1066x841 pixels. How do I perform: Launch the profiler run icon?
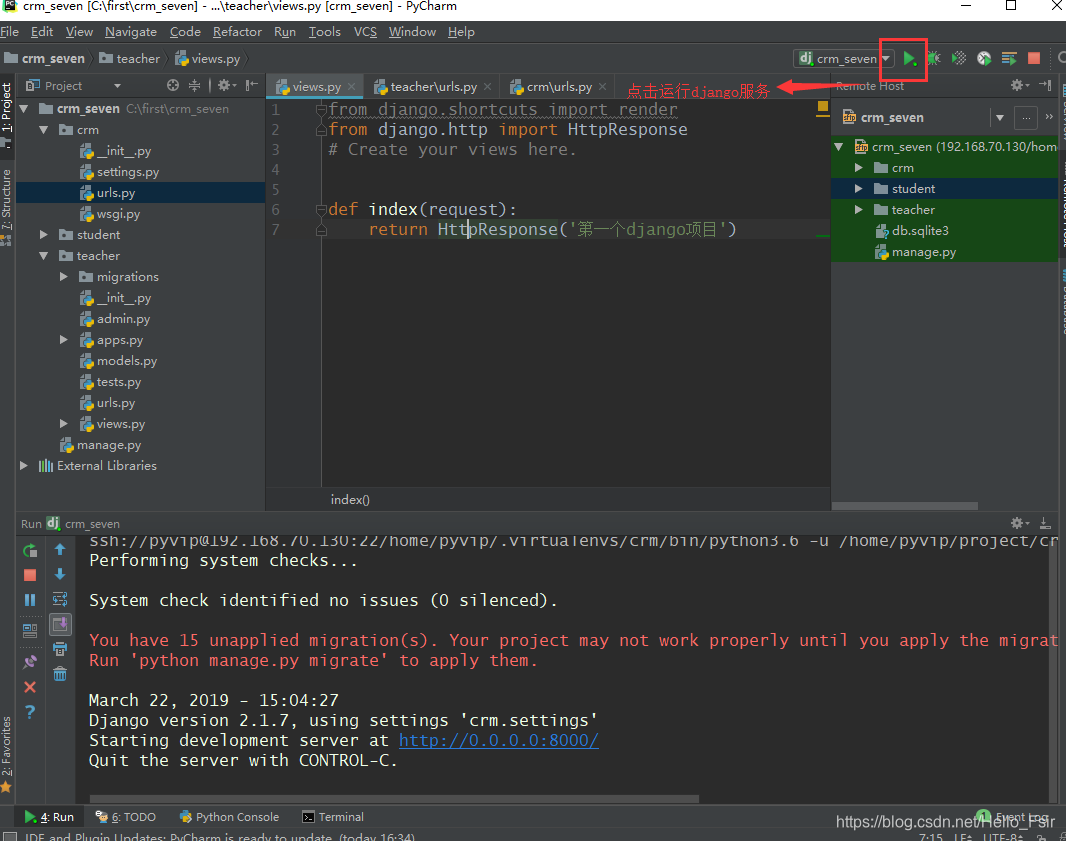[x=984, y=58]
